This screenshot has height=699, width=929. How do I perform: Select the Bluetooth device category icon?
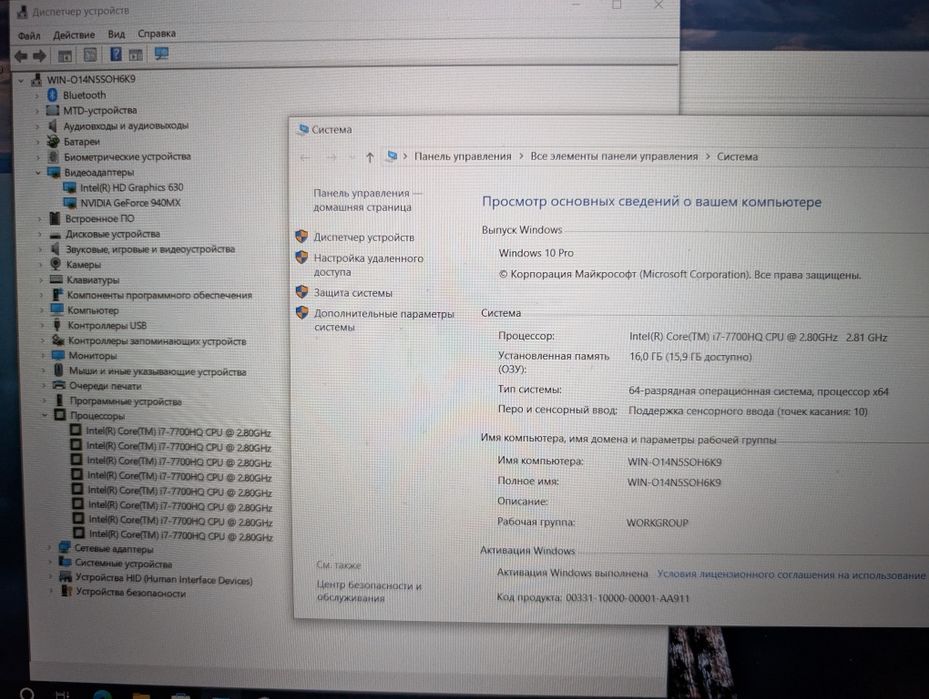pyautogui.click(x=52, y=95)
